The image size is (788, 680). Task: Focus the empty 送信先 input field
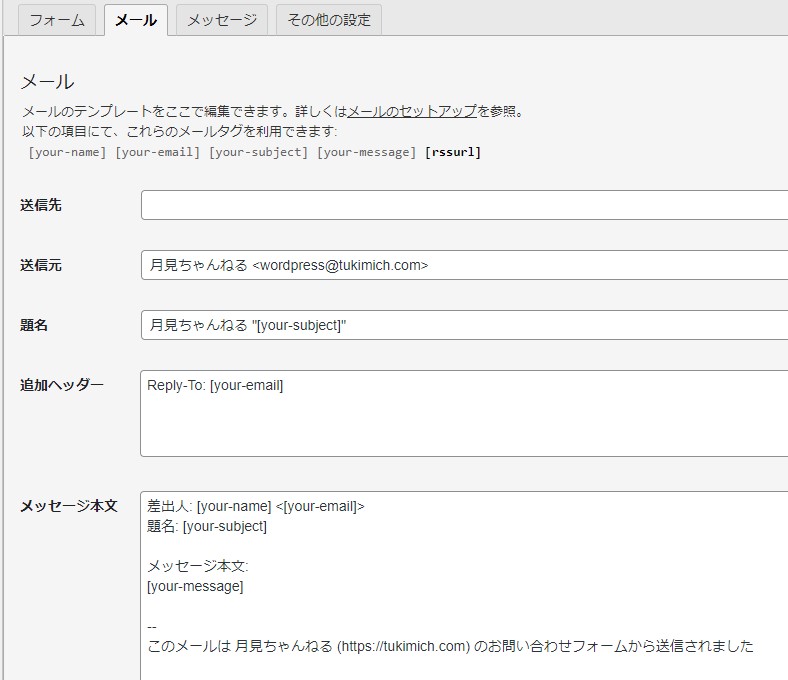pyautogui.click(x=464, y=205)
